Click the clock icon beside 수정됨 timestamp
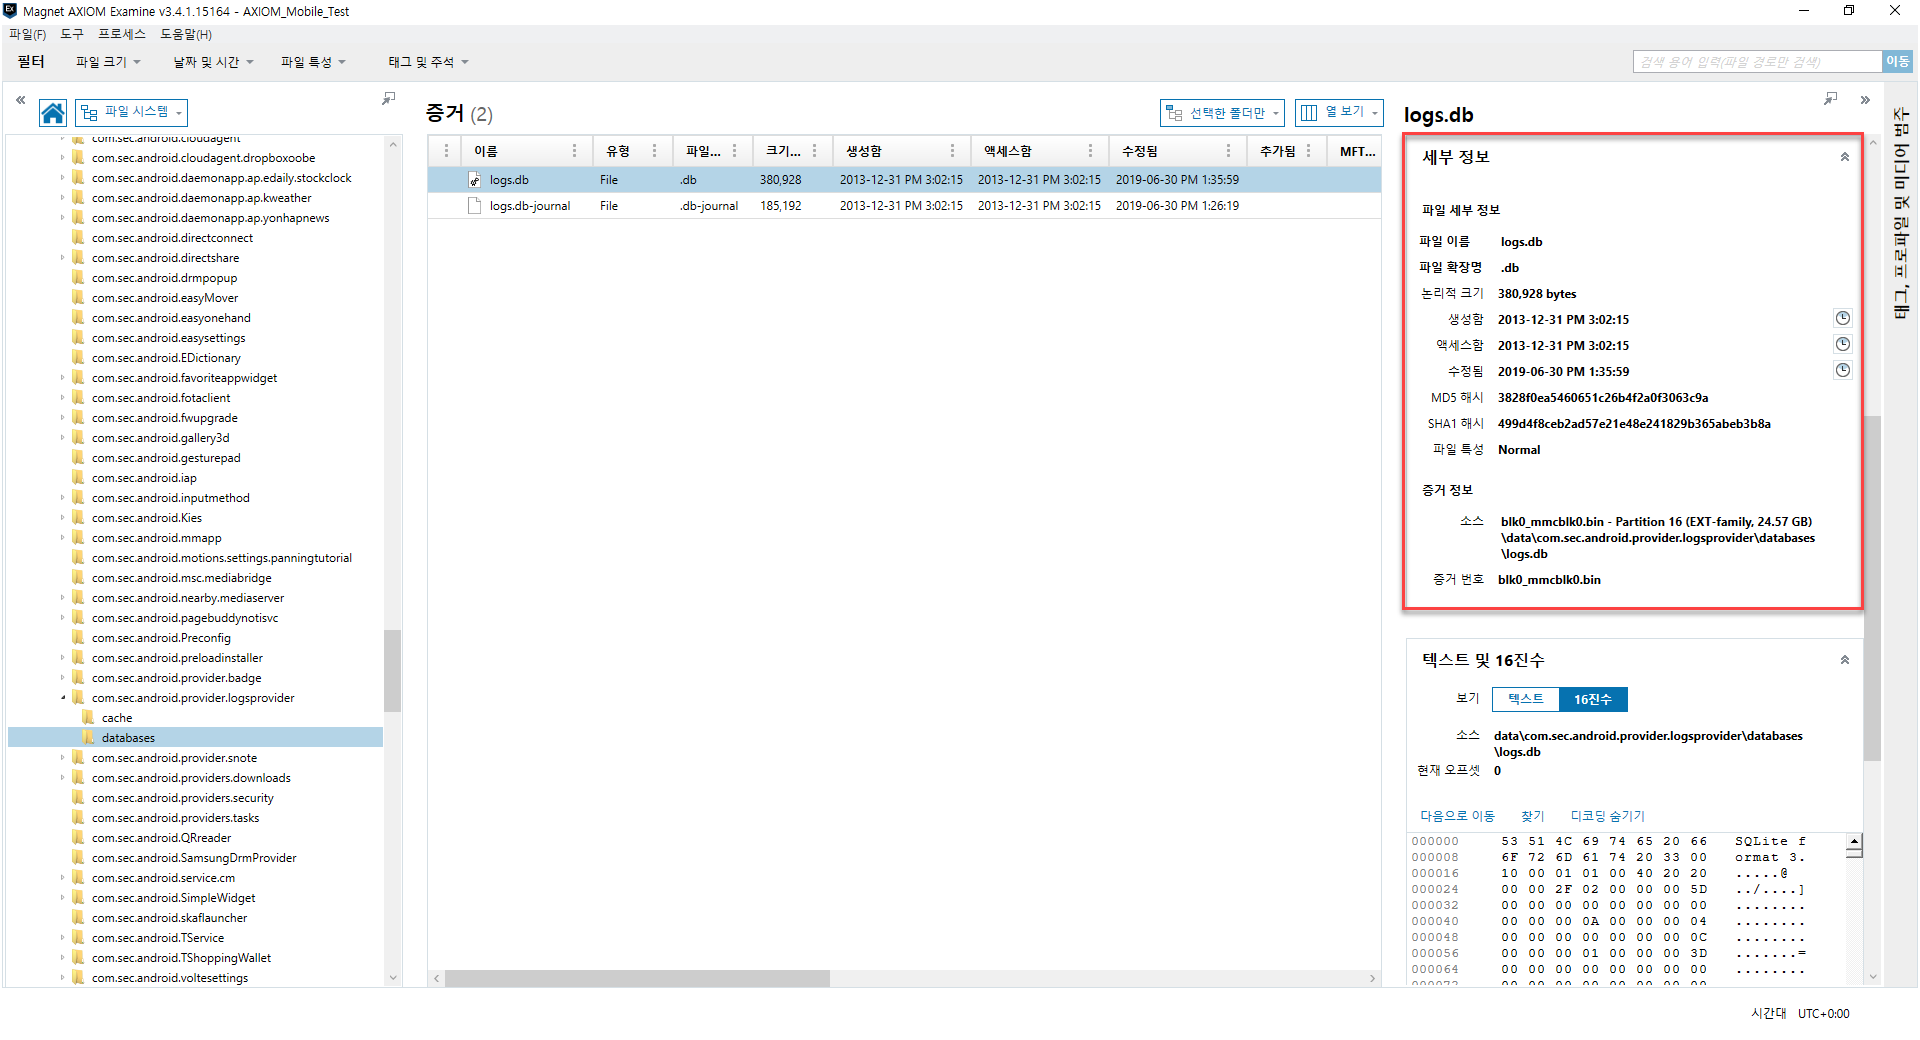Image resolution: width=1920 pixels, height=1040 pixels. 1842,371
